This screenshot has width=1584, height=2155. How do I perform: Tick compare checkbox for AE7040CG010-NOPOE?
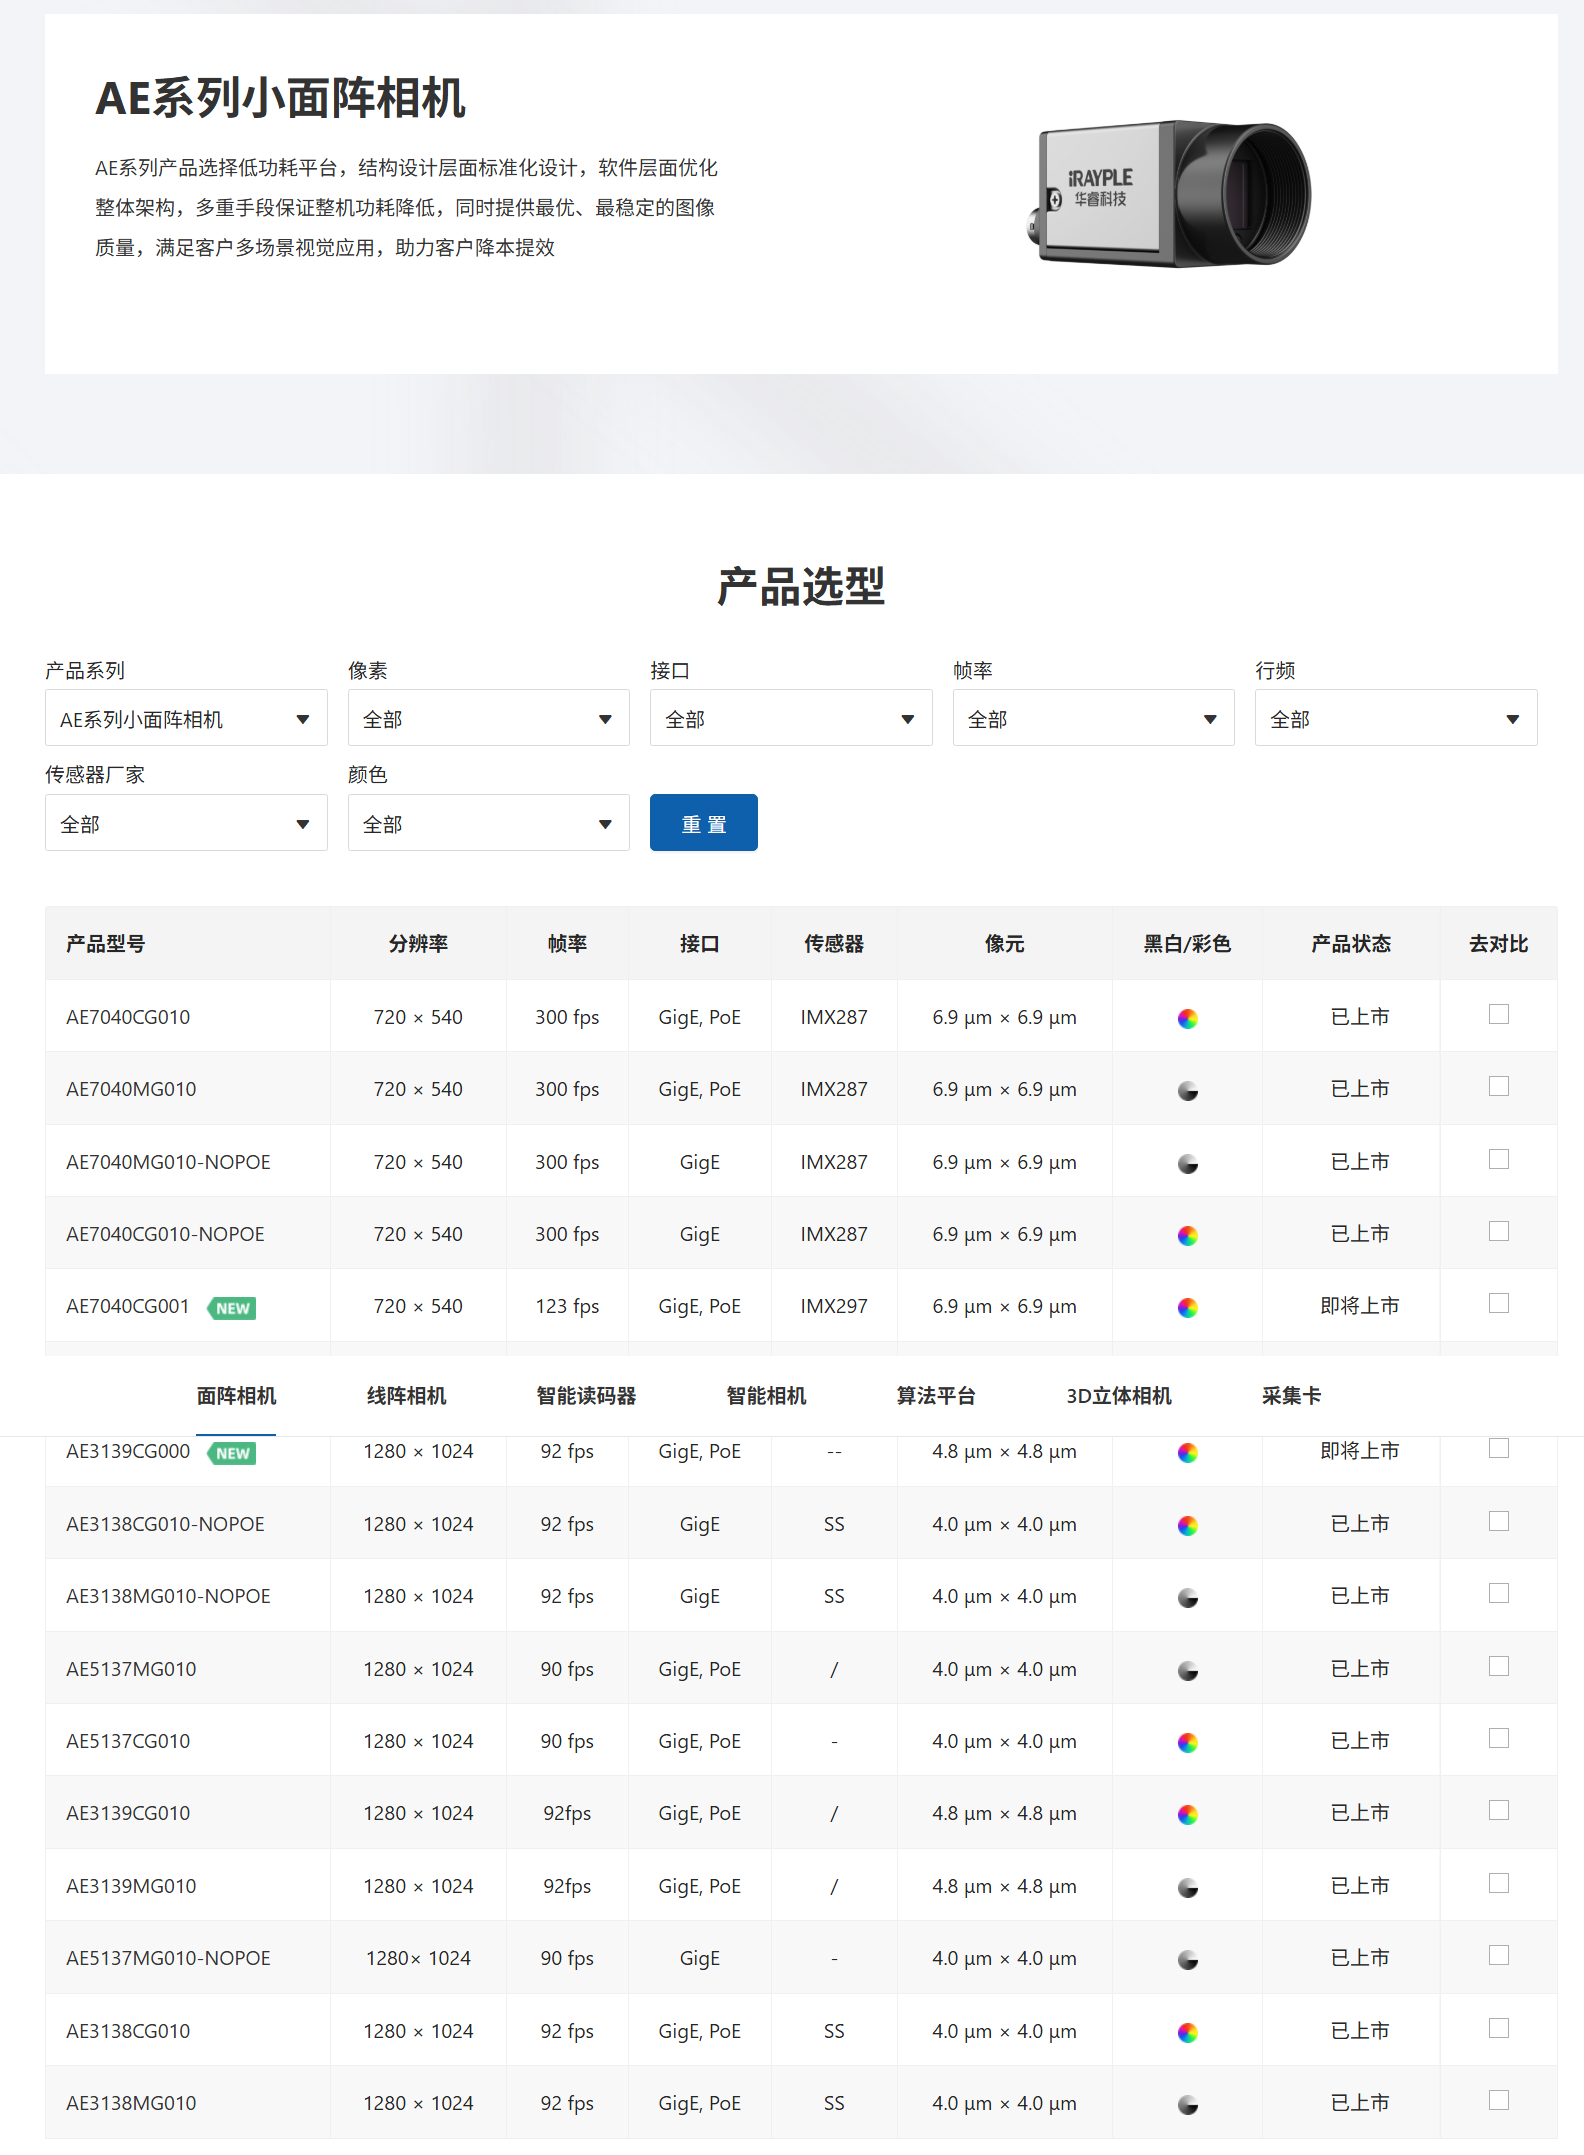(1498, 1231)
